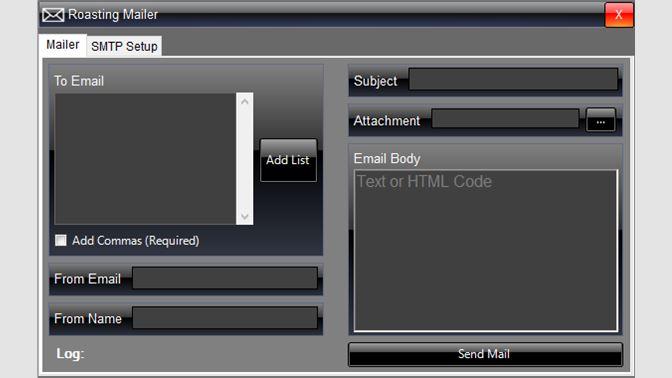Open attachment browse button with three dots

pos(600,120)
